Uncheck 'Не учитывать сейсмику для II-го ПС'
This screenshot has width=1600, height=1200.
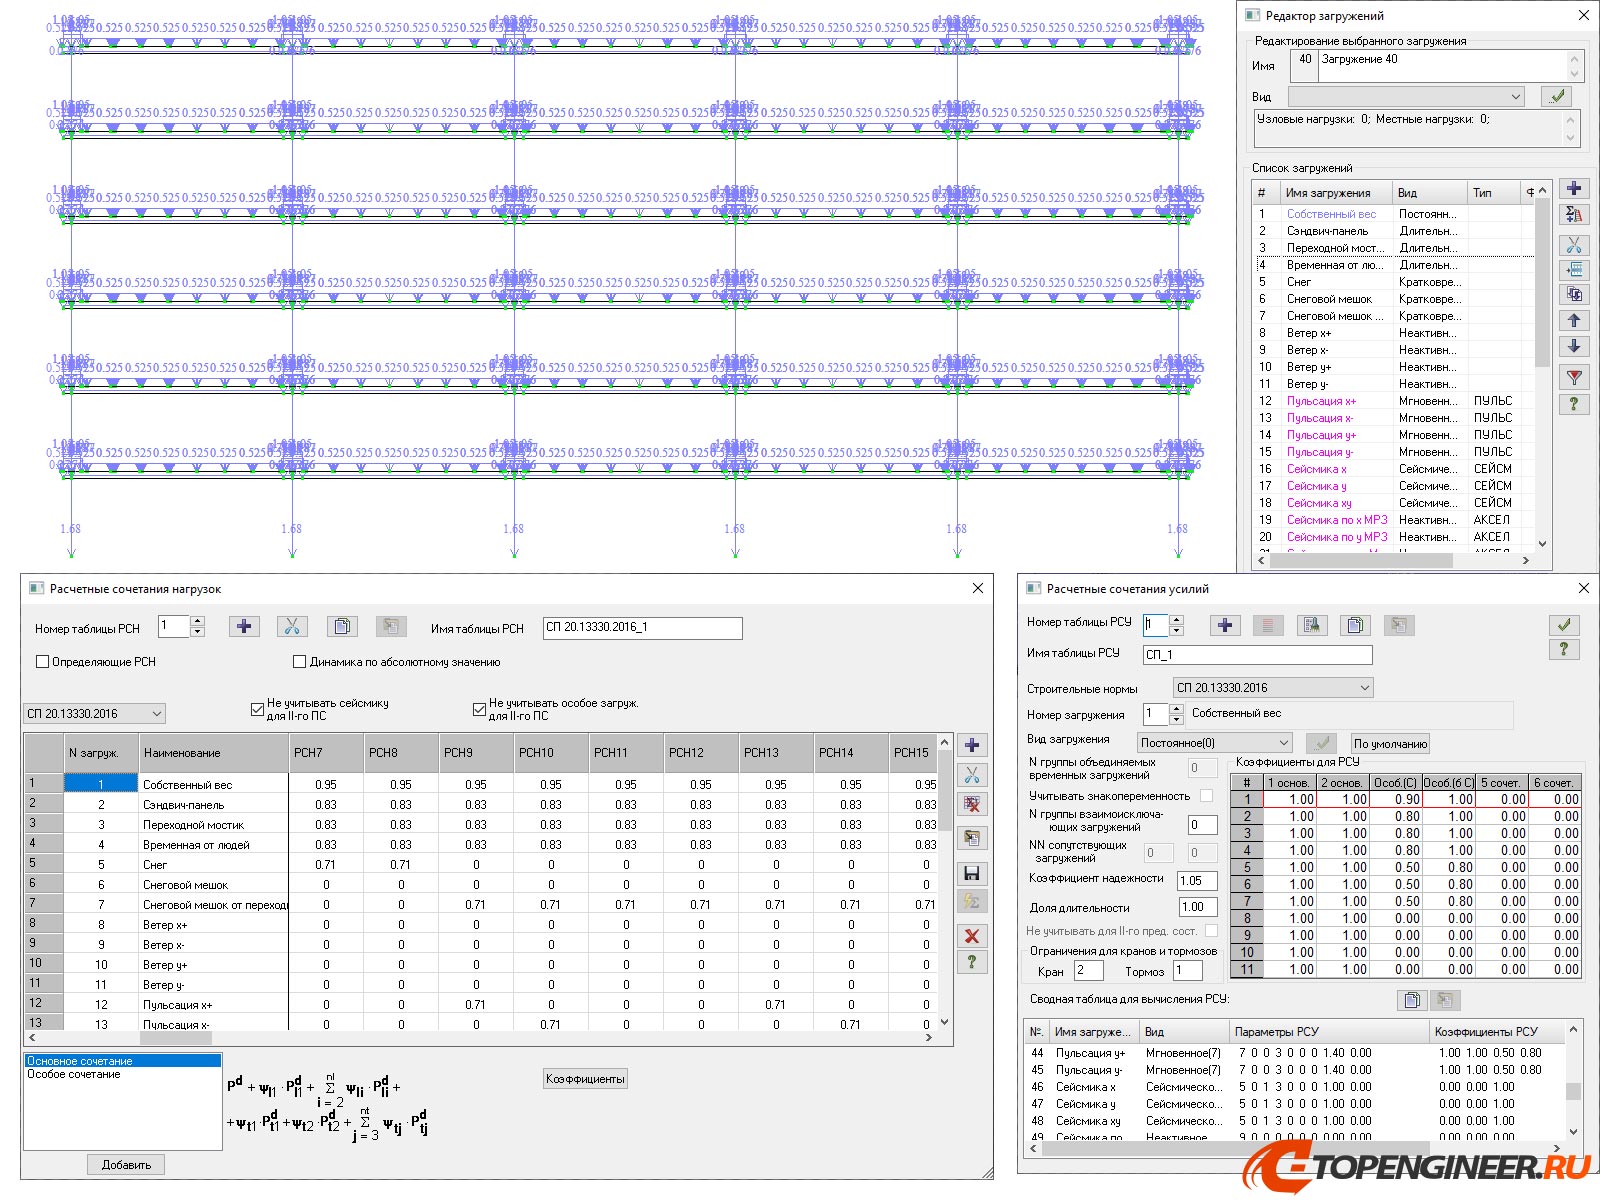[257, 709]
